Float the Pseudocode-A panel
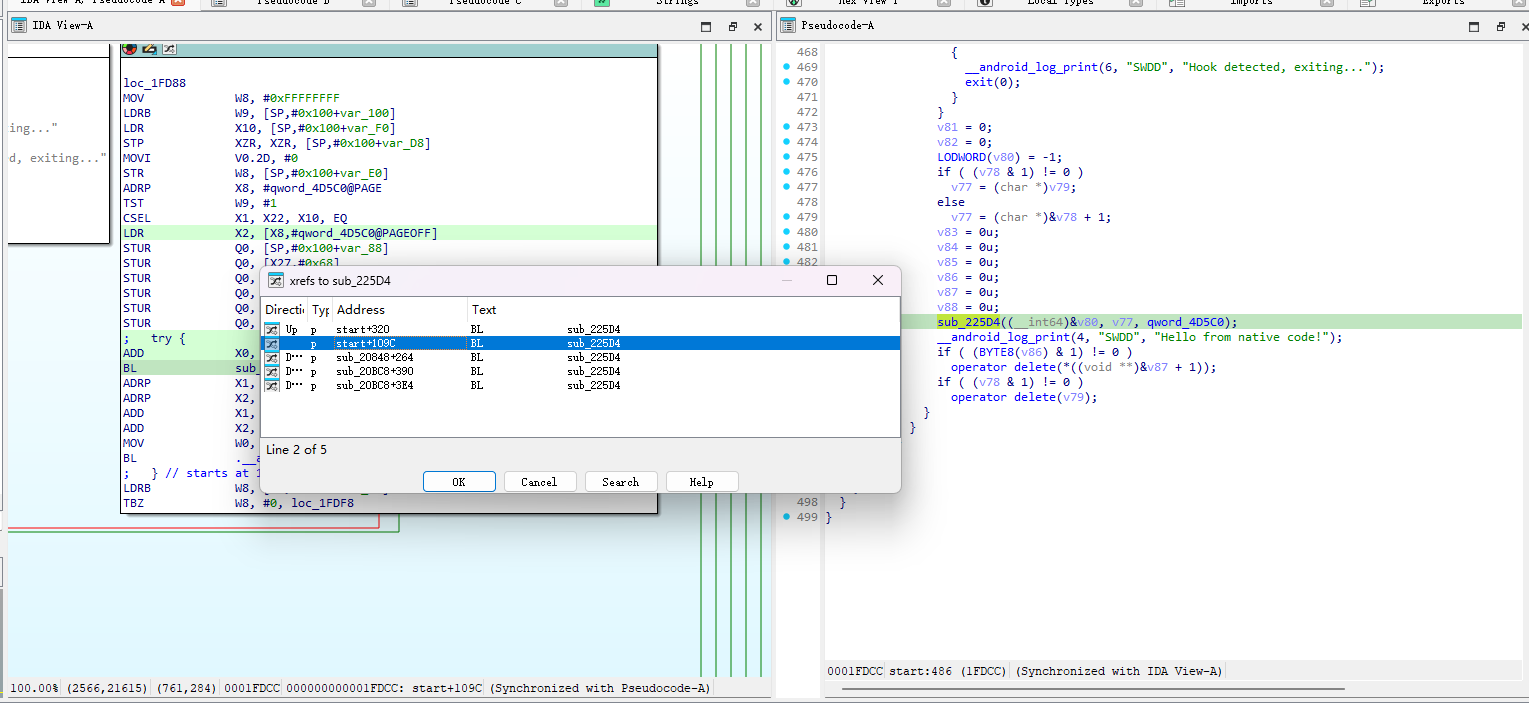Screen dimensions: 1529x703 click(1500, 26)
